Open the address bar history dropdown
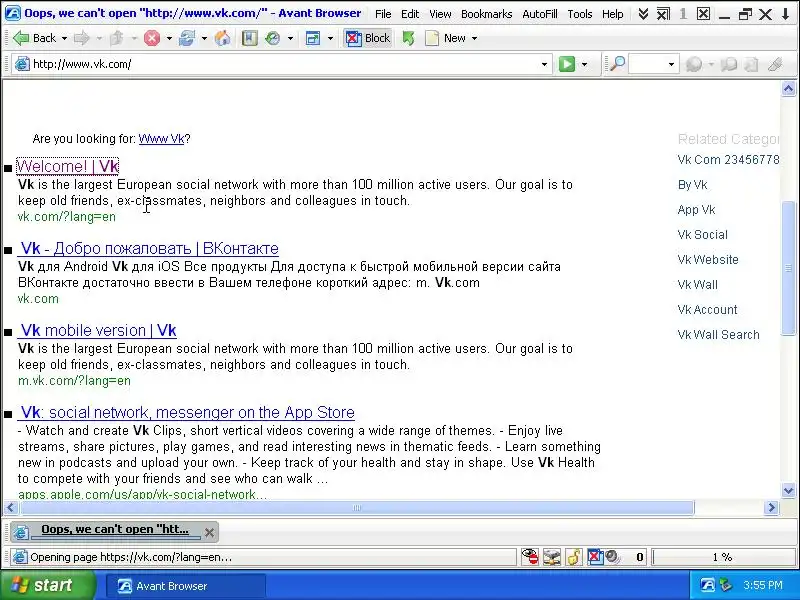 [x=544, y=64]
